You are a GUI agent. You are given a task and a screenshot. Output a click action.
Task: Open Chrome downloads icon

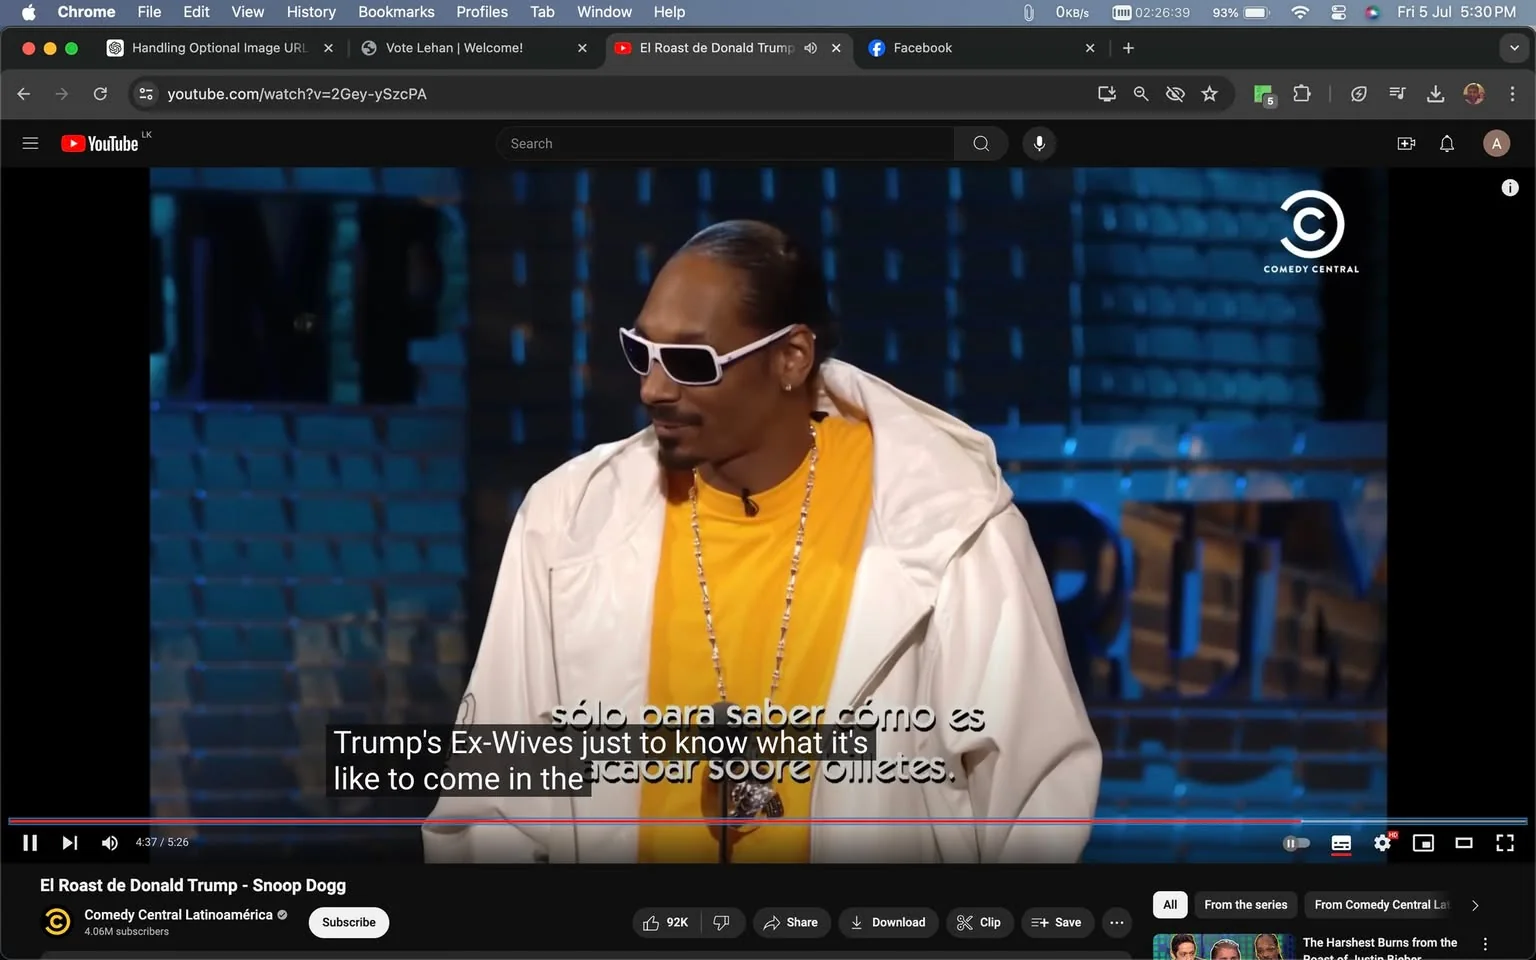pyautogui.click(x=1435, y=93)
